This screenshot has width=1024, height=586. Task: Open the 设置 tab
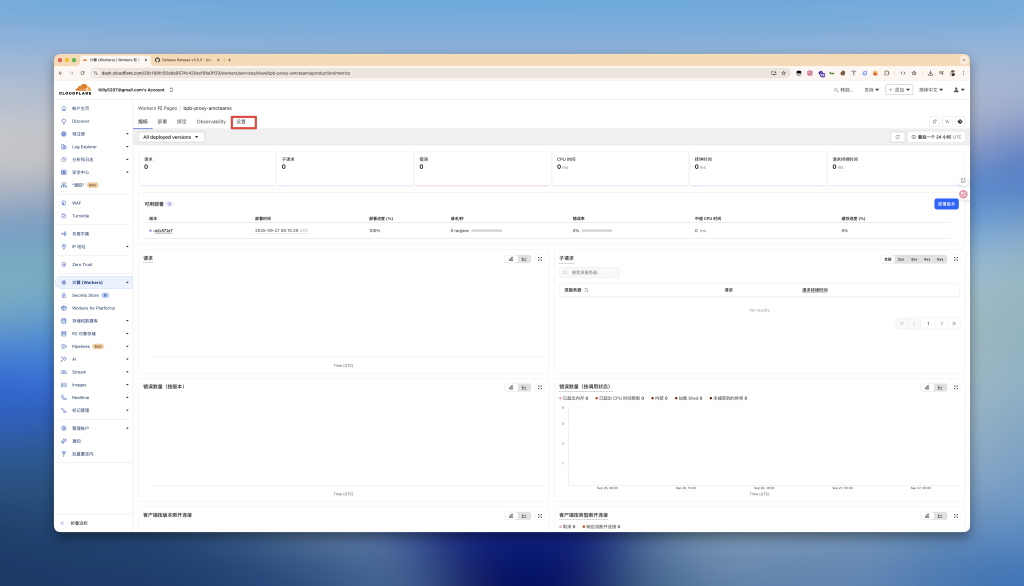(x=243, y=121)
